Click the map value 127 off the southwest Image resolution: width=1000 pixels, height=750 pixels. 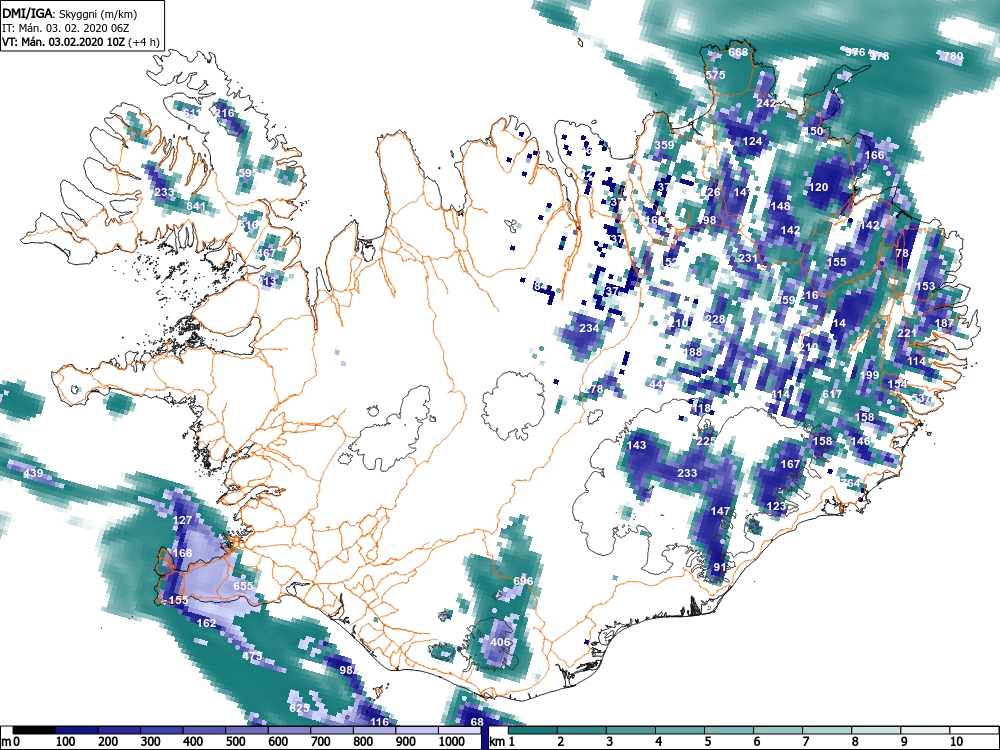click(x=182, y=520)
